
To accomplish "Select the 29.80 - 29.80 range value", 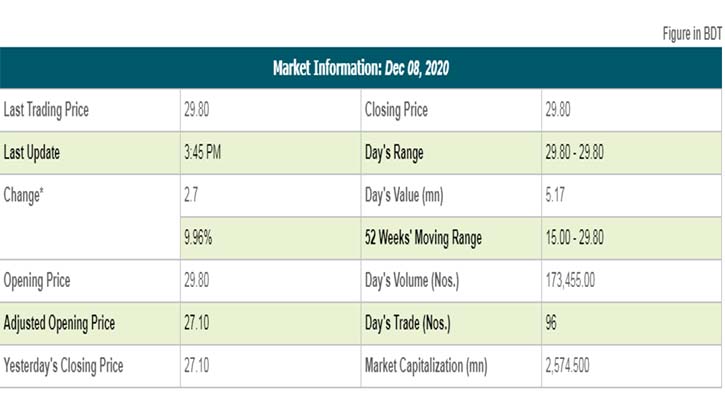I will pos(574,153).
